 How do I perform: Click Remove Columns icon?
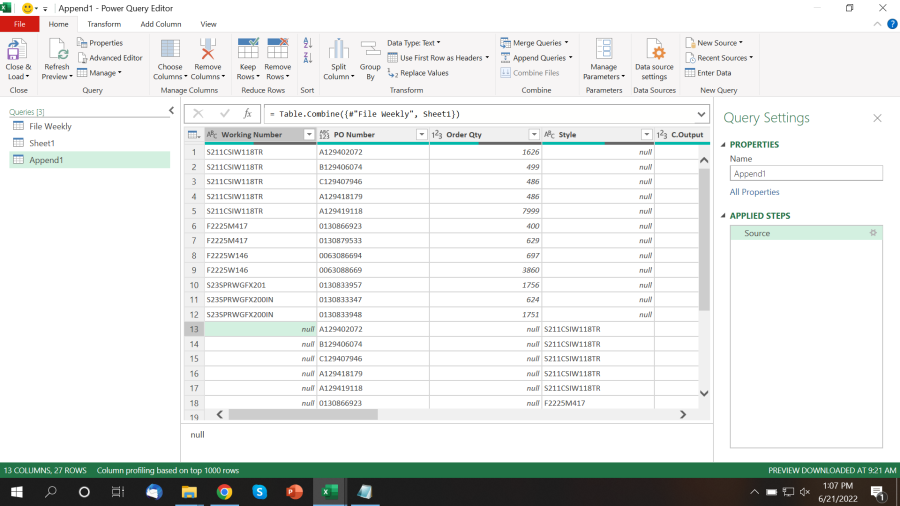[207, 50]
